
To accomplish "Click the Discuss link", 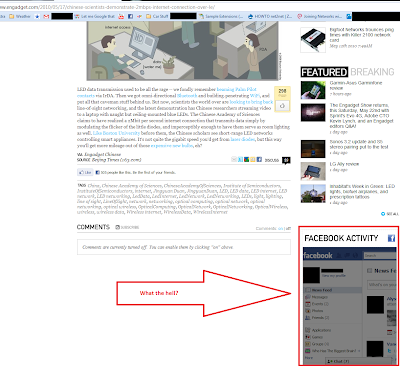I will 271,160.
